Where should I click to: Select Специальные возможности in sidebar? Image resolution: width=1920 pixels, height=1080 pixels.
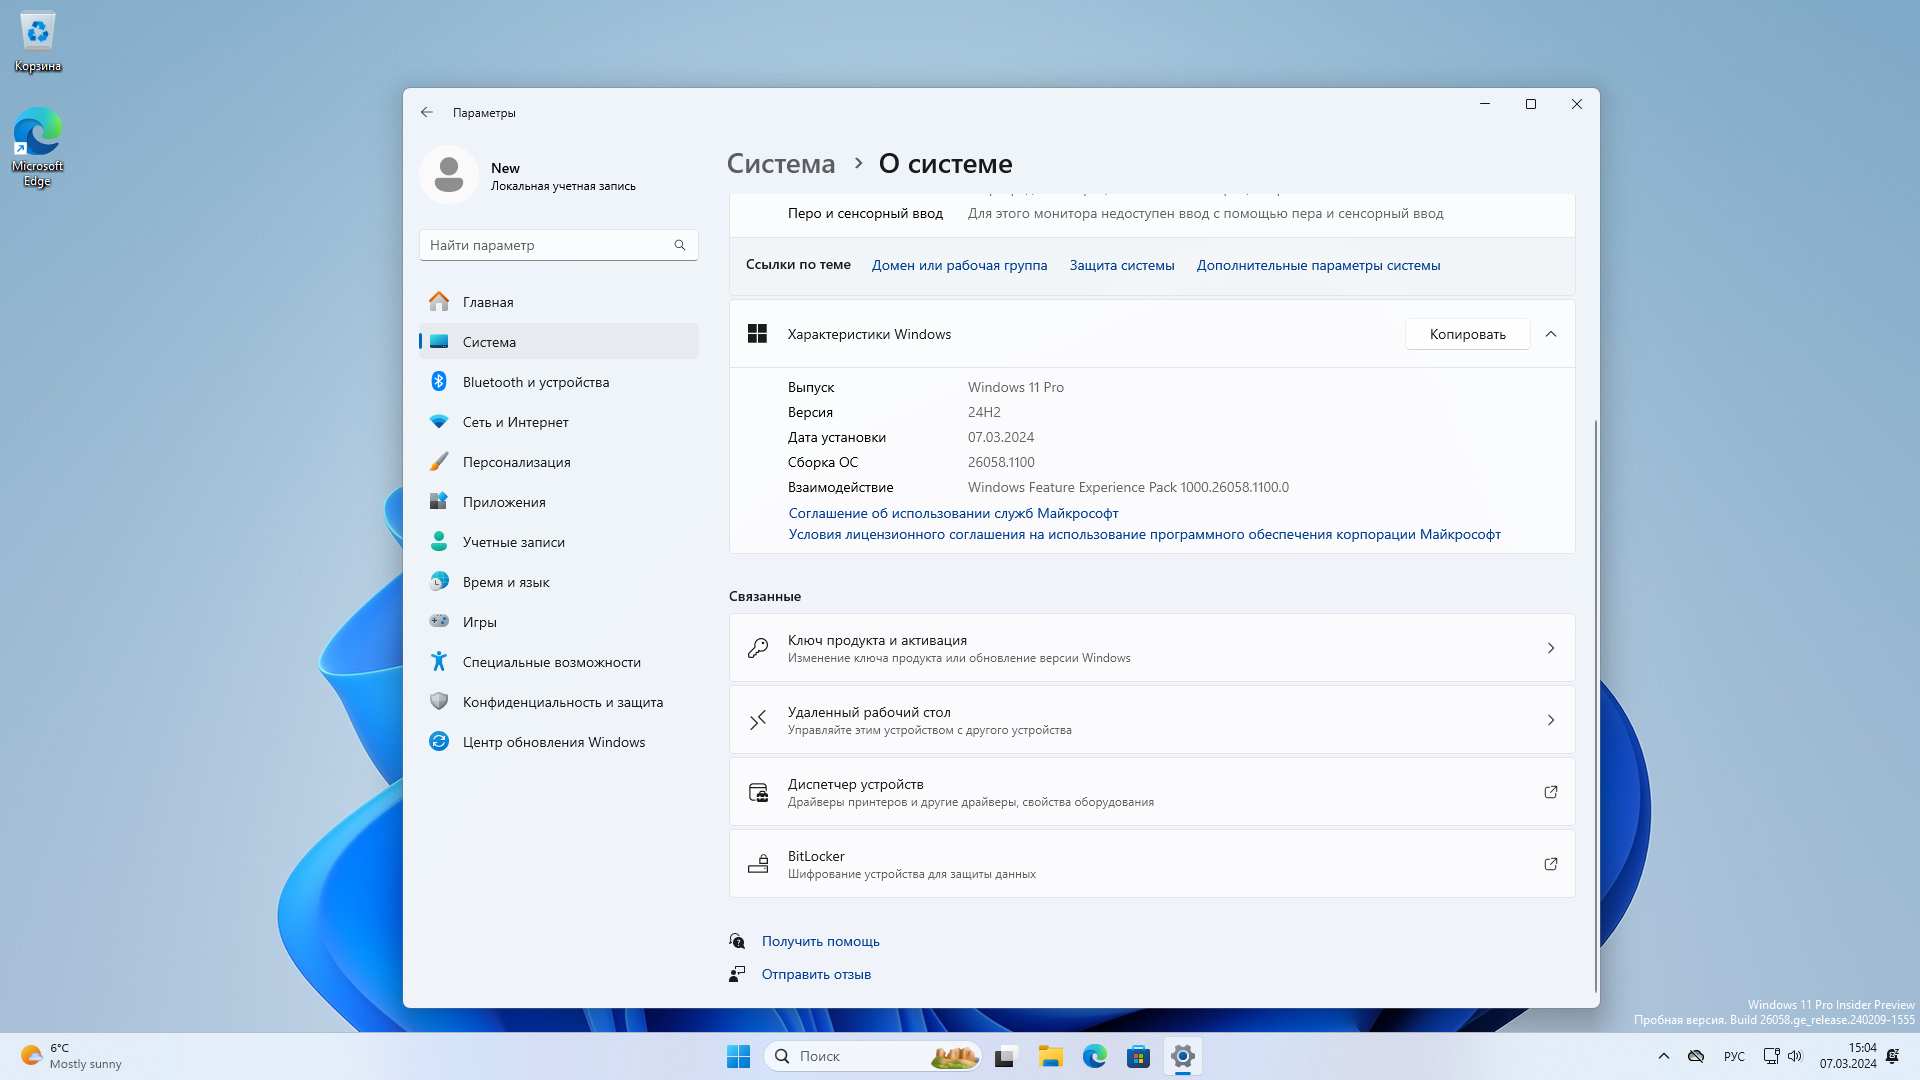coord(551,662)
